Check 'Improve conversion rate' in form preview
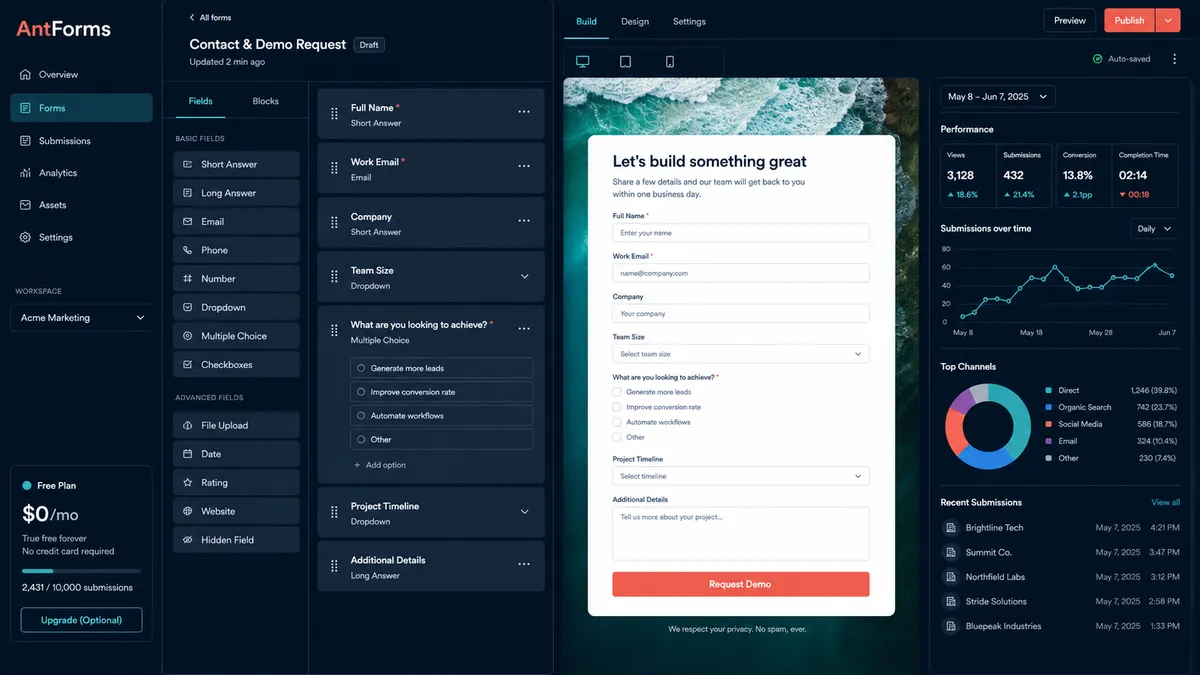Viewport: 1200px width, 675px height. [617, 407]
